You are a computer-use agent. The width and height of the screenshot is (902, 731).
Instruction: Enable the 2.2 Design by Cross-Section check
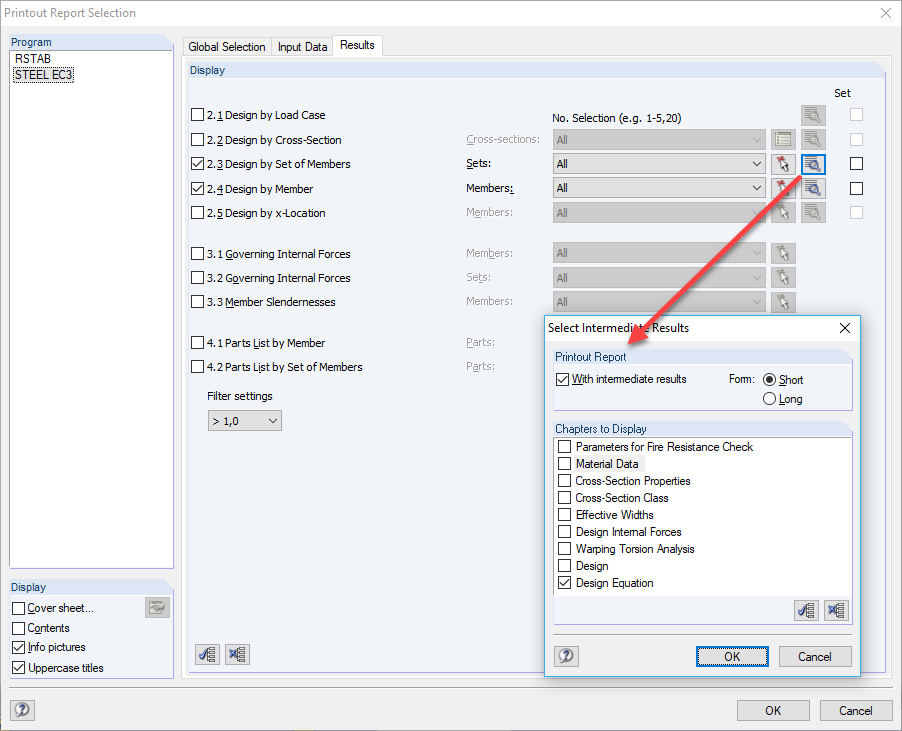pyautogui.click(x=197, y=139)
